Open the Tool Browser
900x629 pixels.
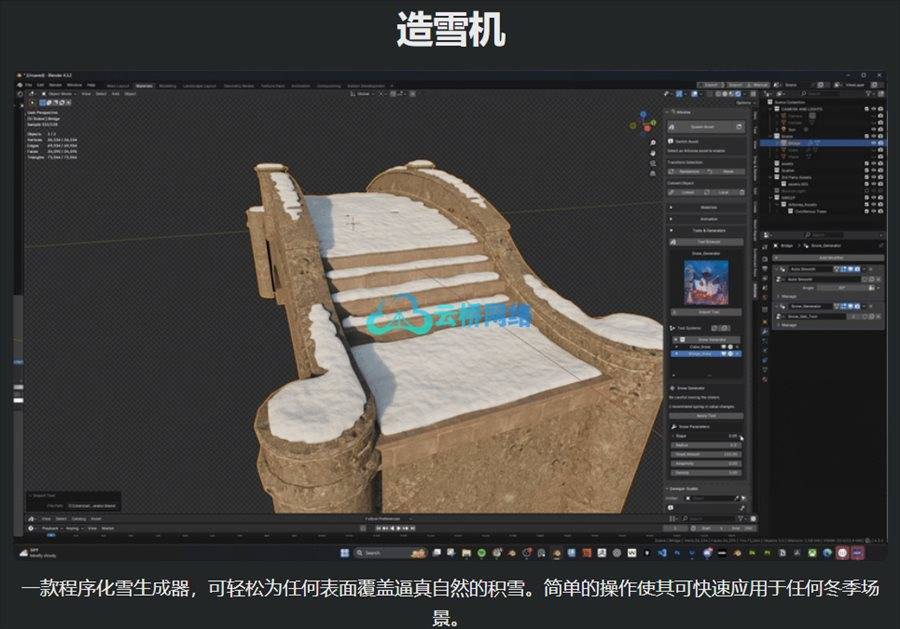[x=707, y=242]
